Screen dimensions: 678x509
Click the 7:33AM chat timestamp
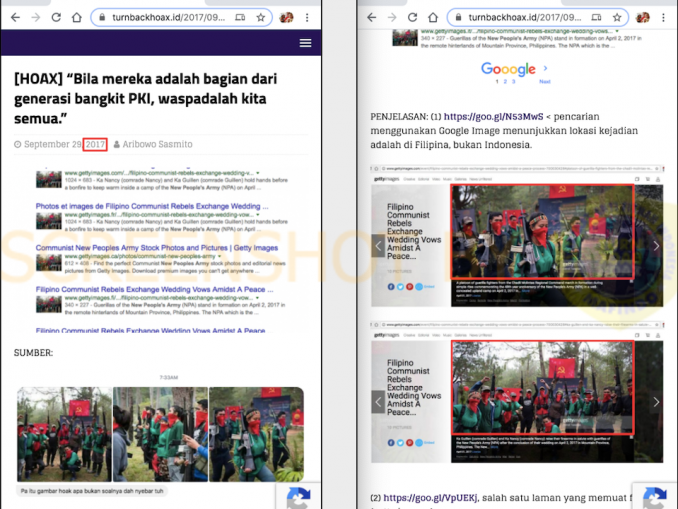click(x=169, y=378)
